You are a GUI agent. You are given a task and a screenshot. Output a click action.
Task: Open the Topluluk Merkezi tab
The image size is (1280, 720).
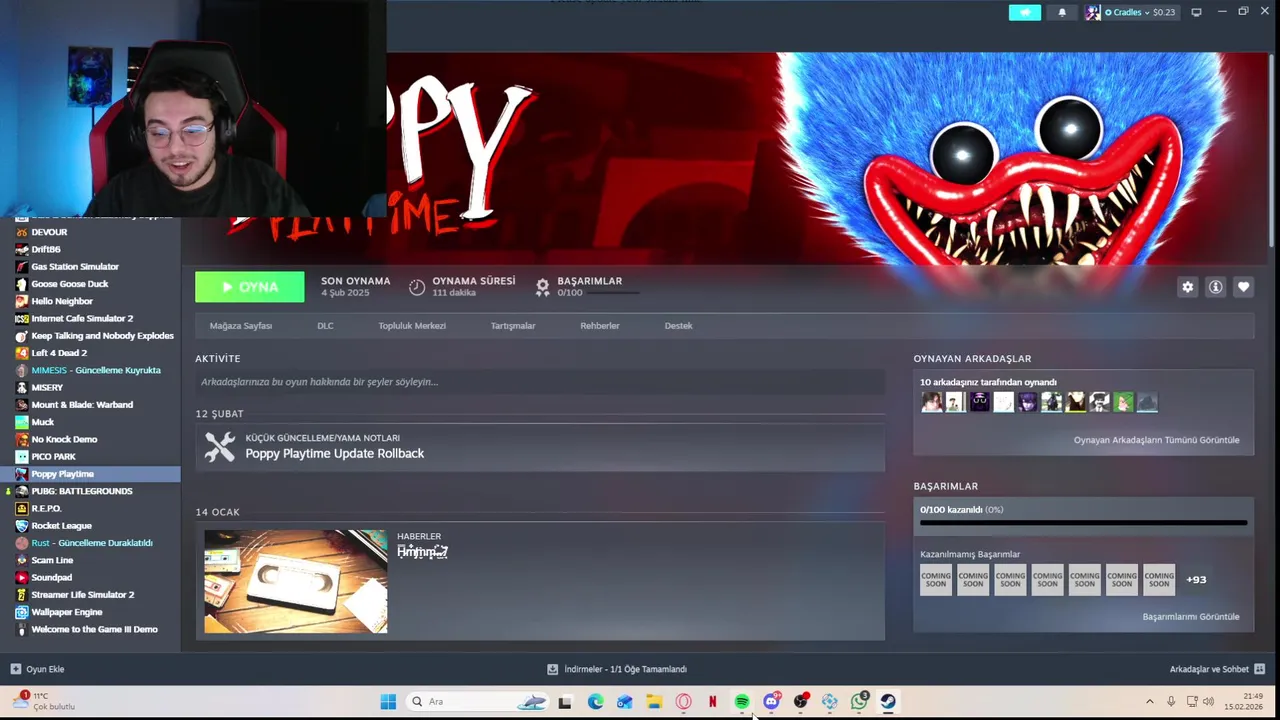click(412, 325)
